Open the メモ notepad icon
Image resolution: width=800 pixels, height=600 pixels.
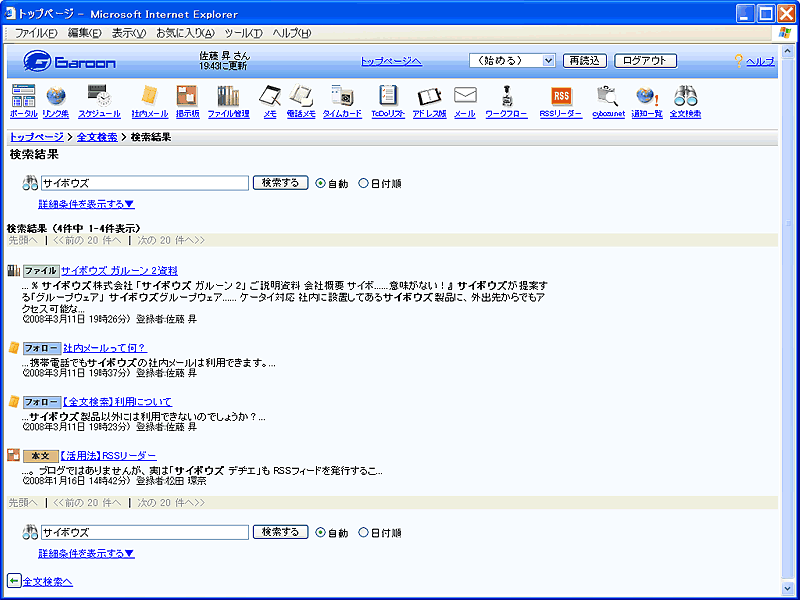[x=270, y=95]
